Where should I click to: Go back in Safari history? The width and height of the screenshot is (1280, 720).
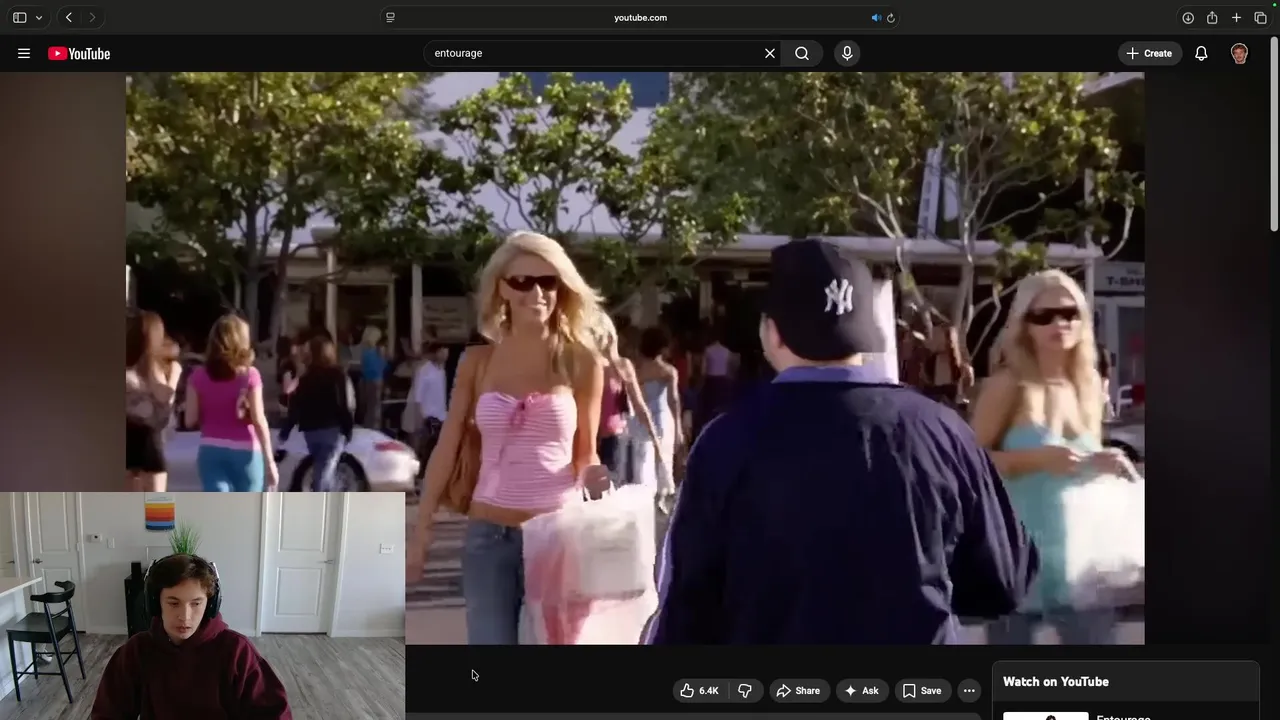pos(69,17)
